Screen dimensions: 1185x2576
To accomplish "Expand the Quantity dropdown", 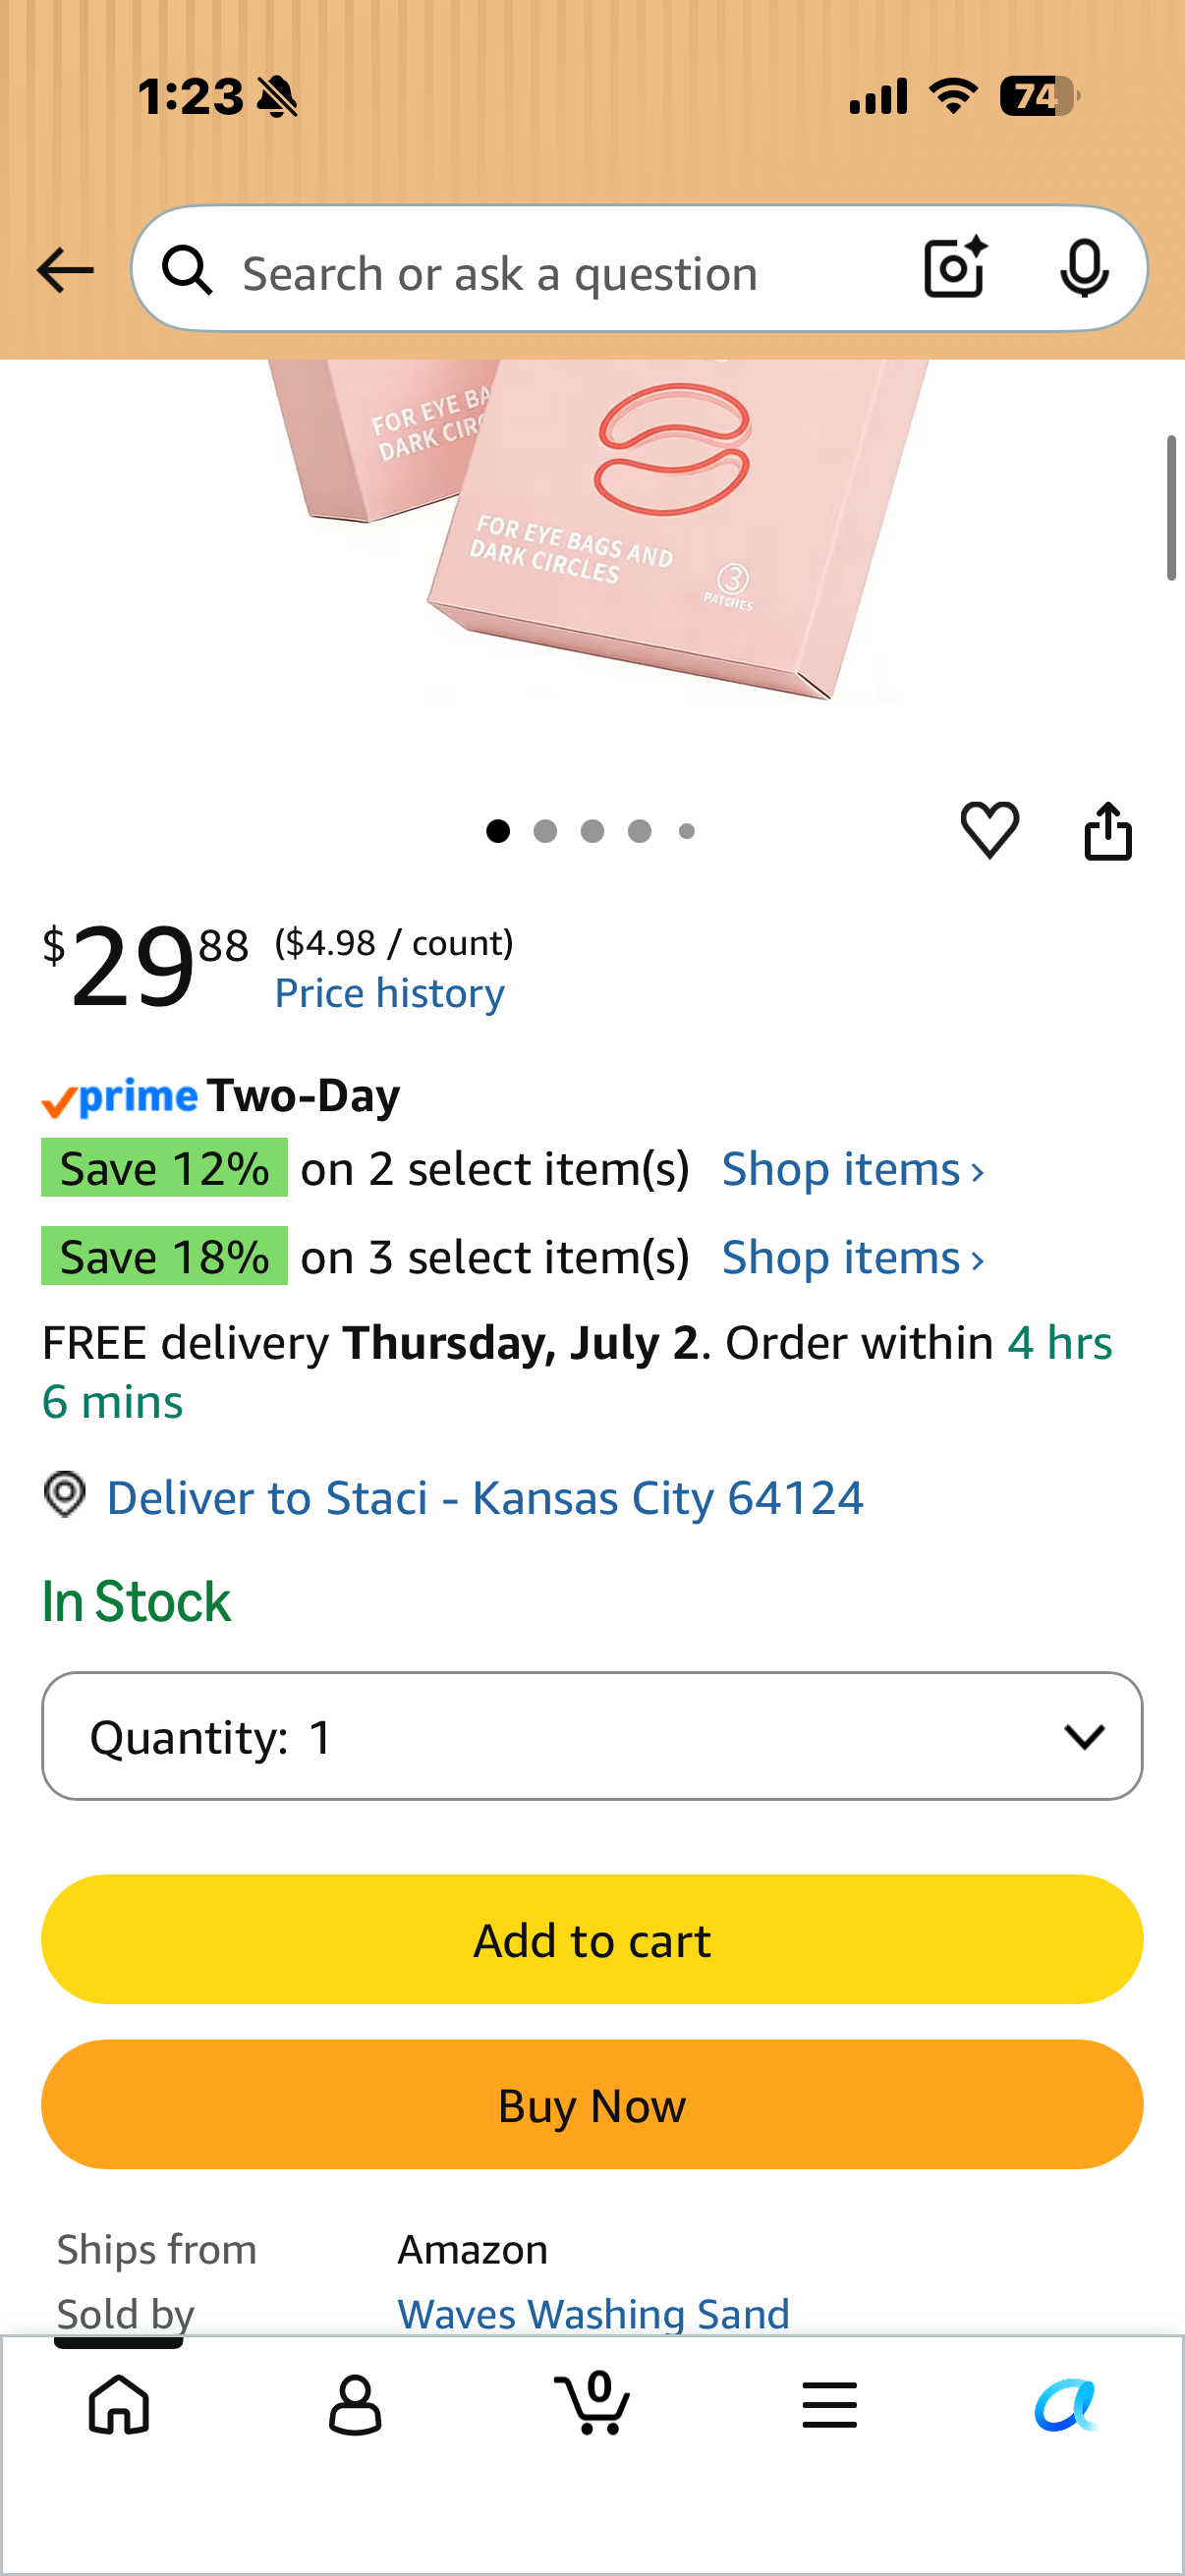I will [592, 1736].
